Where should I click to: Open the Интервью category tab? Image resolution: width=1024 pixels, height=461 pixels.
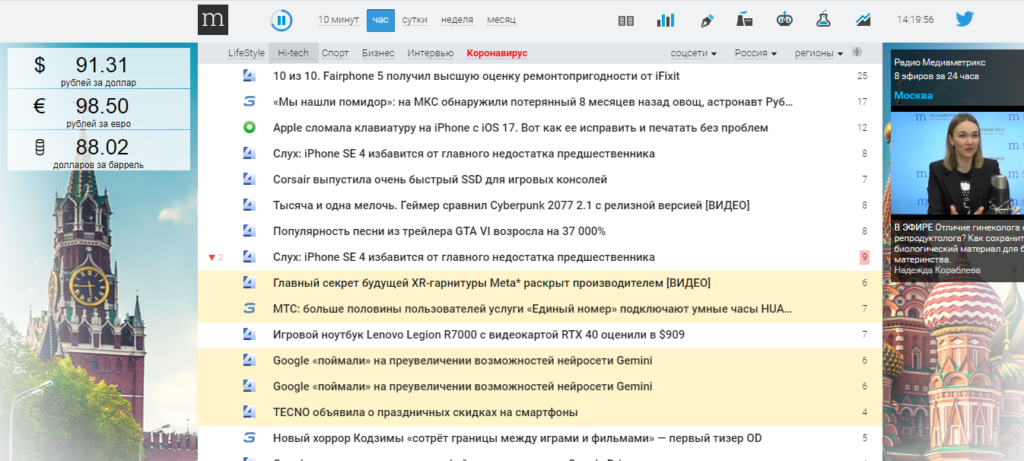[430, 53]
